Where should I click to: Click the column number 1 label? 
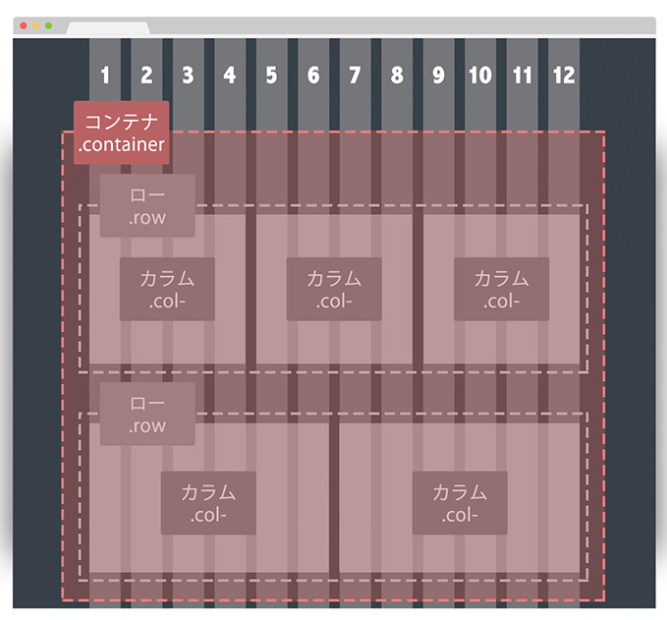pos(105,75)
